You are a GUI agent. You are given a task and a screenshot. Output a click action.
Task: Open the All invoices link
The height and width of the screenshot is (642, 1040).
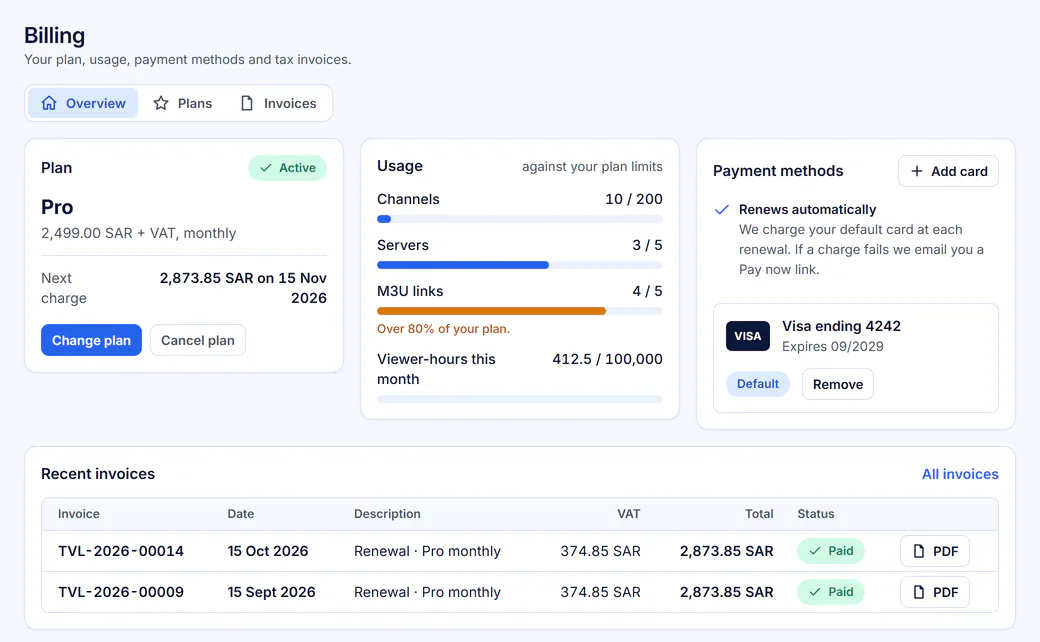pos(960,474)
